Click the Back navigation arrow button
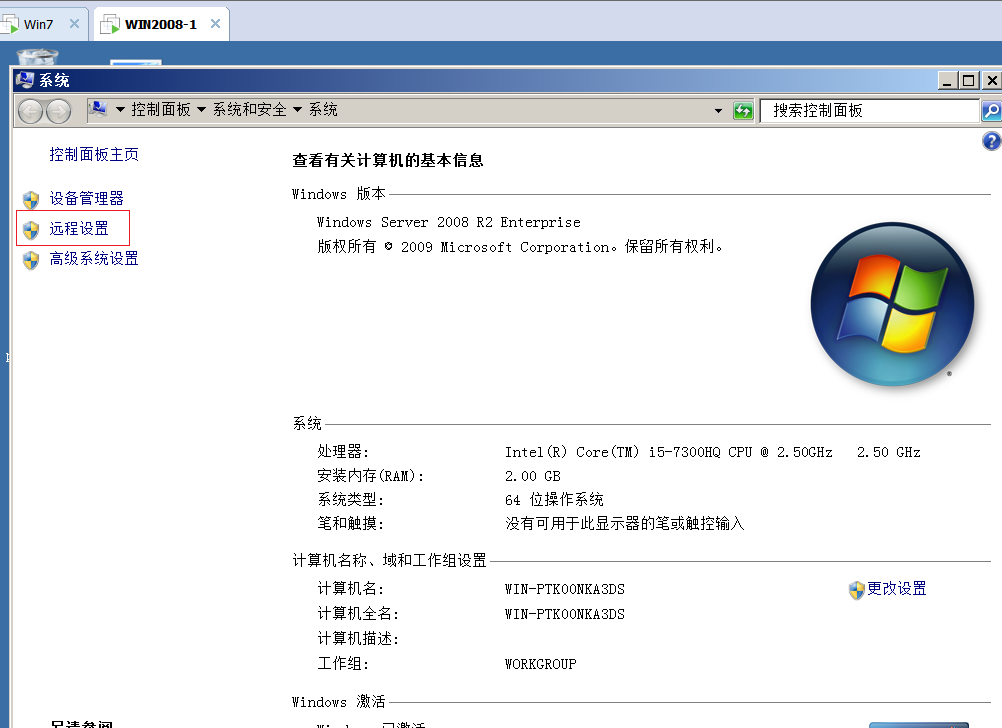 [30, 111]
